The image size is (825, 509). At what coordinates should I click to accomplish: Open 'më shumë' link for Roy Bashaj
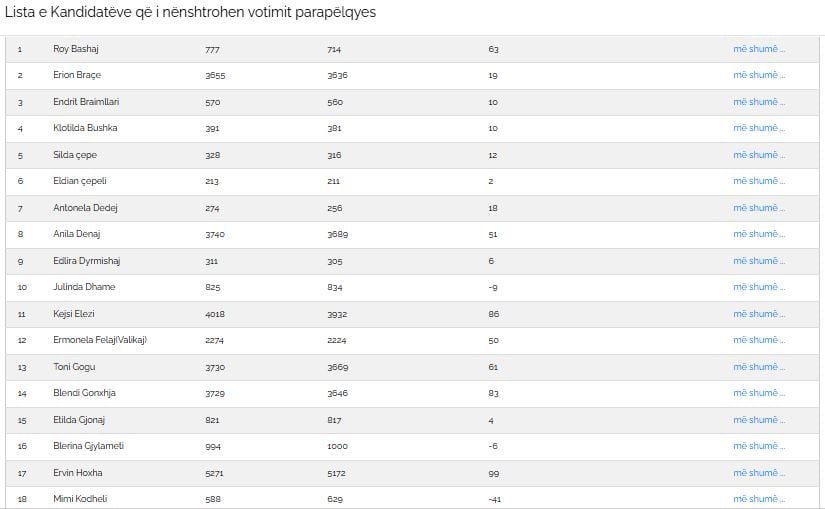(x=759, y=49)
